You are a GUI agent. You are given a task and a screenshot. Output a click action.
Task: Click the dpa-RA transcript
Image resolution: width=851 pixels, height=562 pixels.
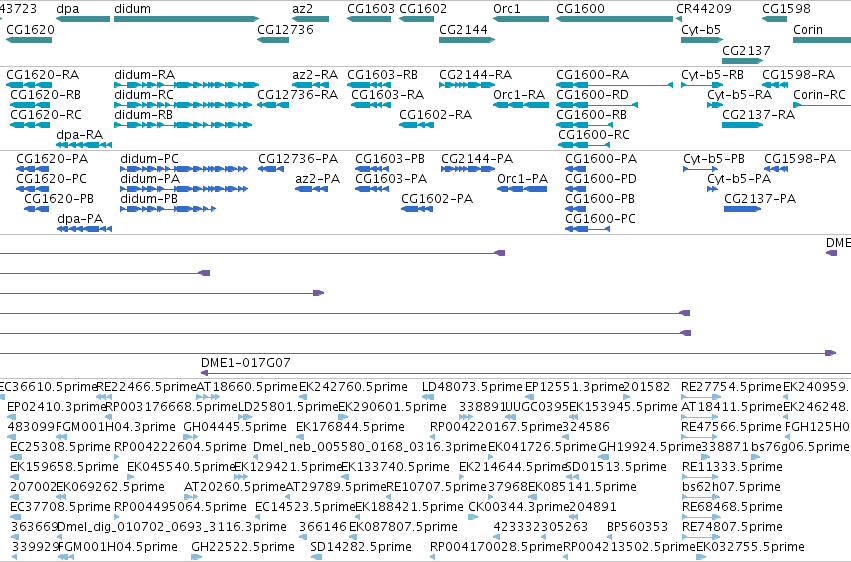click(x=84, y=145)
